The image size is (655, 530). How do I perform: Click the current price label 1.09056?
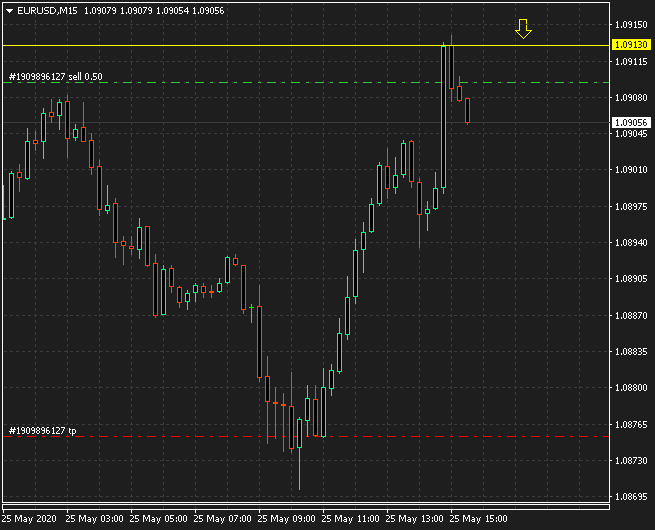[x=631, y=122]
